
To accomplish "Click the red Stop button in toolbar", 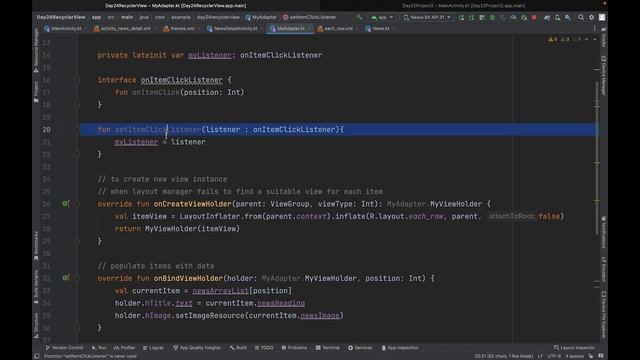I will pos(534,18).
